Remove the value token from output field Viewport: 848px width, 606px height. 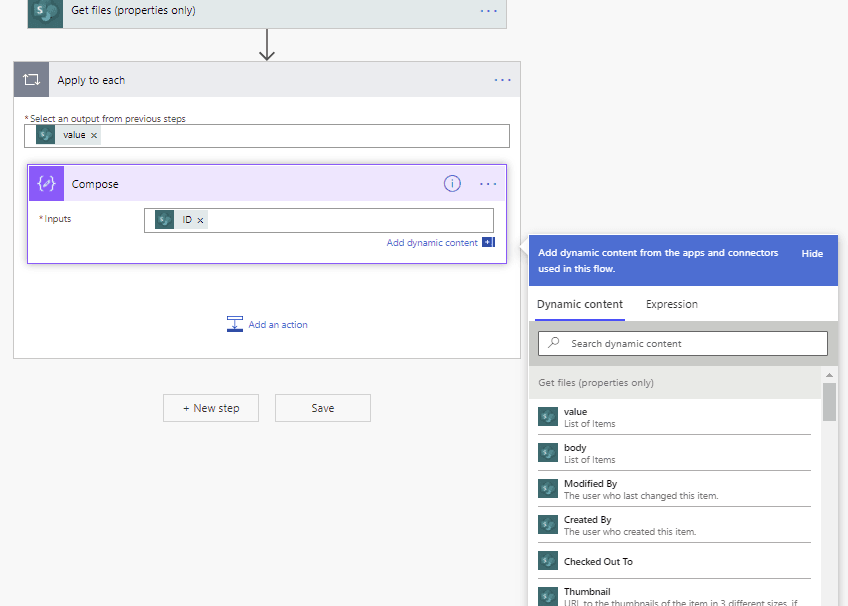[x=94, y=135]
